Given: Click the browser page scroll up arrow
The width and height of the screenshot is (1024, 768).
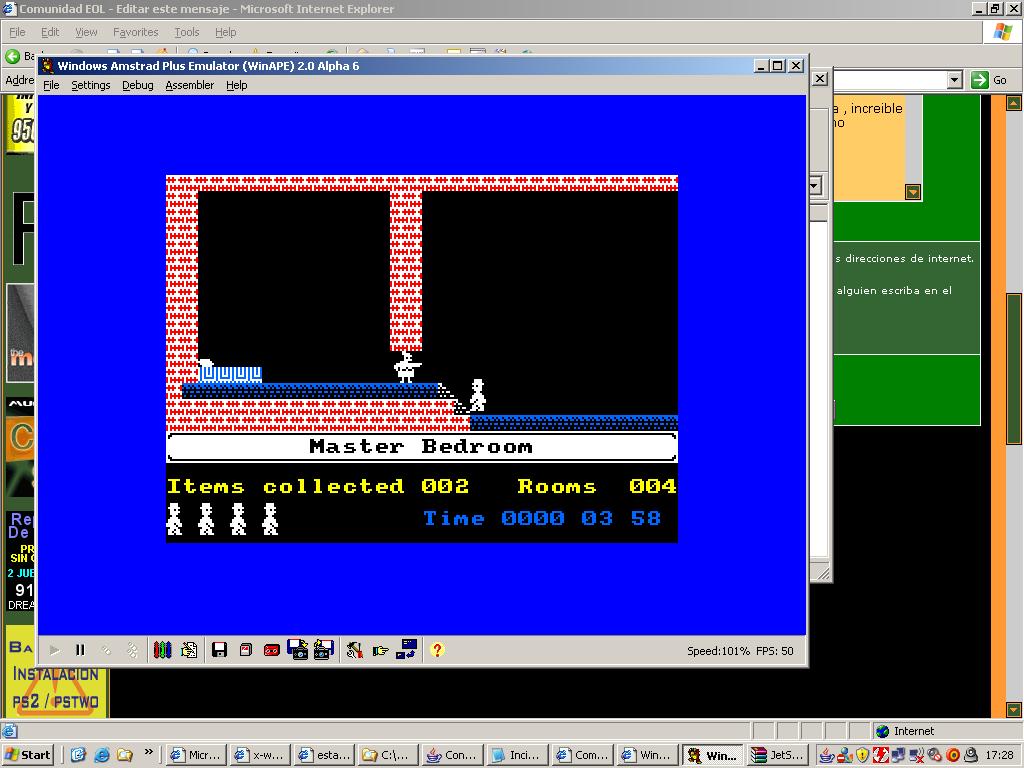Looking at the screenshot, I should click(x=1014, y=103).
